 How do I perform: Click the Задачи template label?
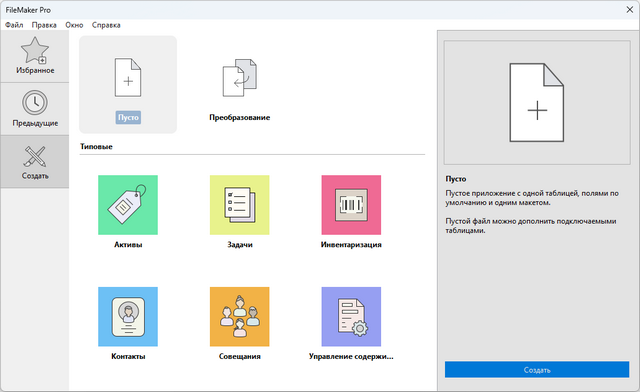(x=240, y=245)
